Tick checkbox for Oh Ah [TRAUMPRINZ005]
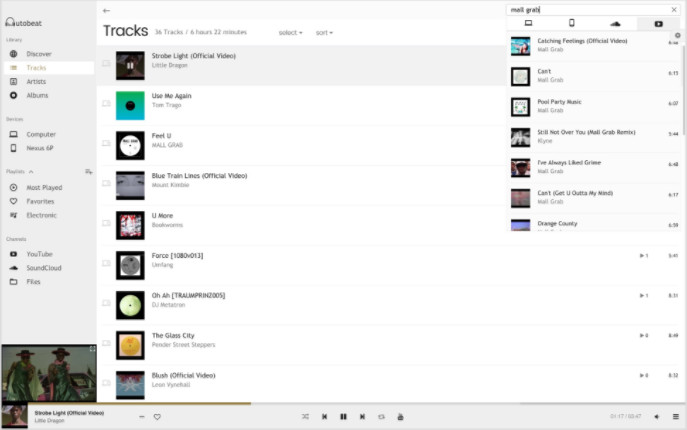This screenshot has width=687, height=430. [106, 303]
